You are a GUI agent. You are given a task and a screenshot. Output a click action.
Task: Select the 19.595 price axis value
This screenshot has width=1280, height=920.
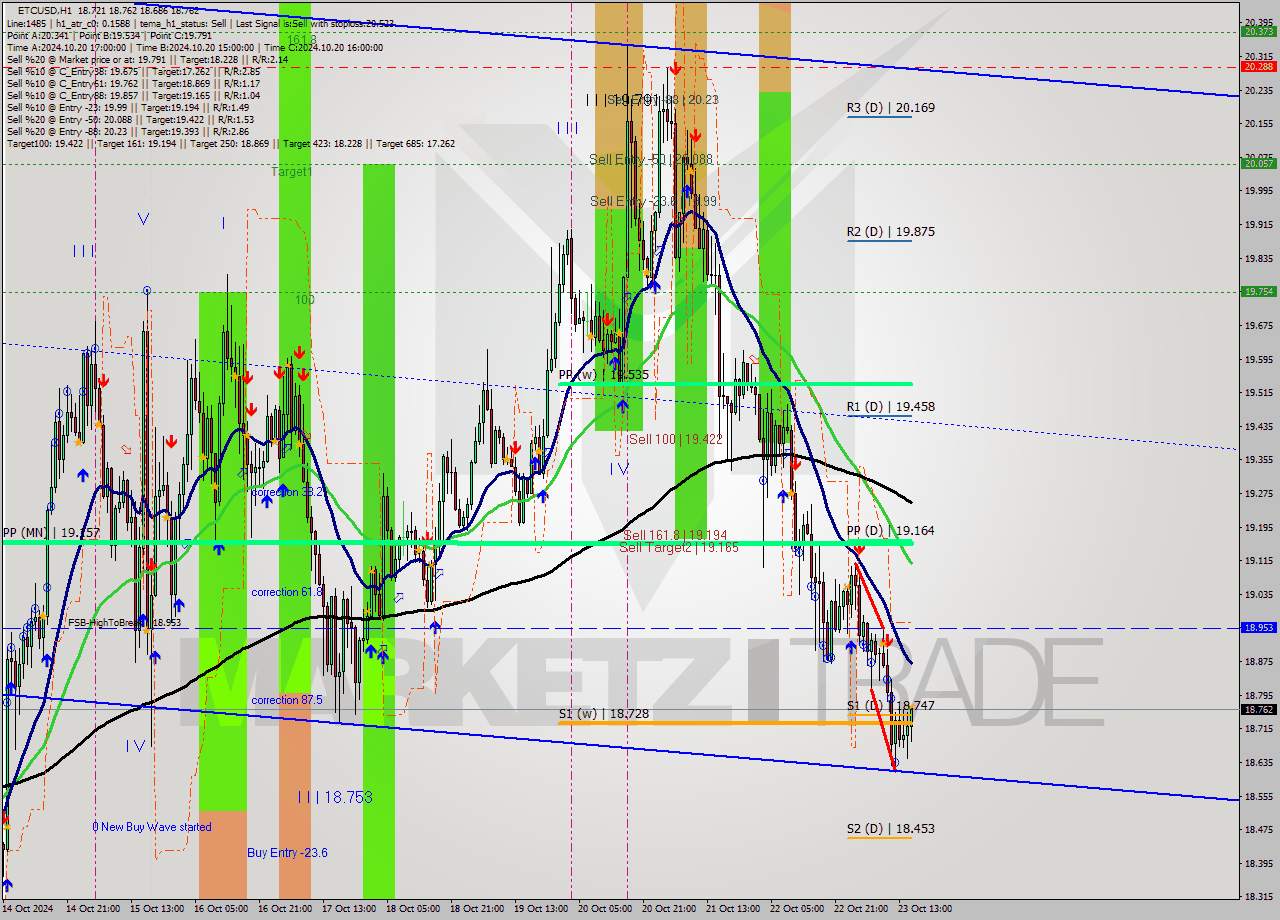(x=1258, y=359)
